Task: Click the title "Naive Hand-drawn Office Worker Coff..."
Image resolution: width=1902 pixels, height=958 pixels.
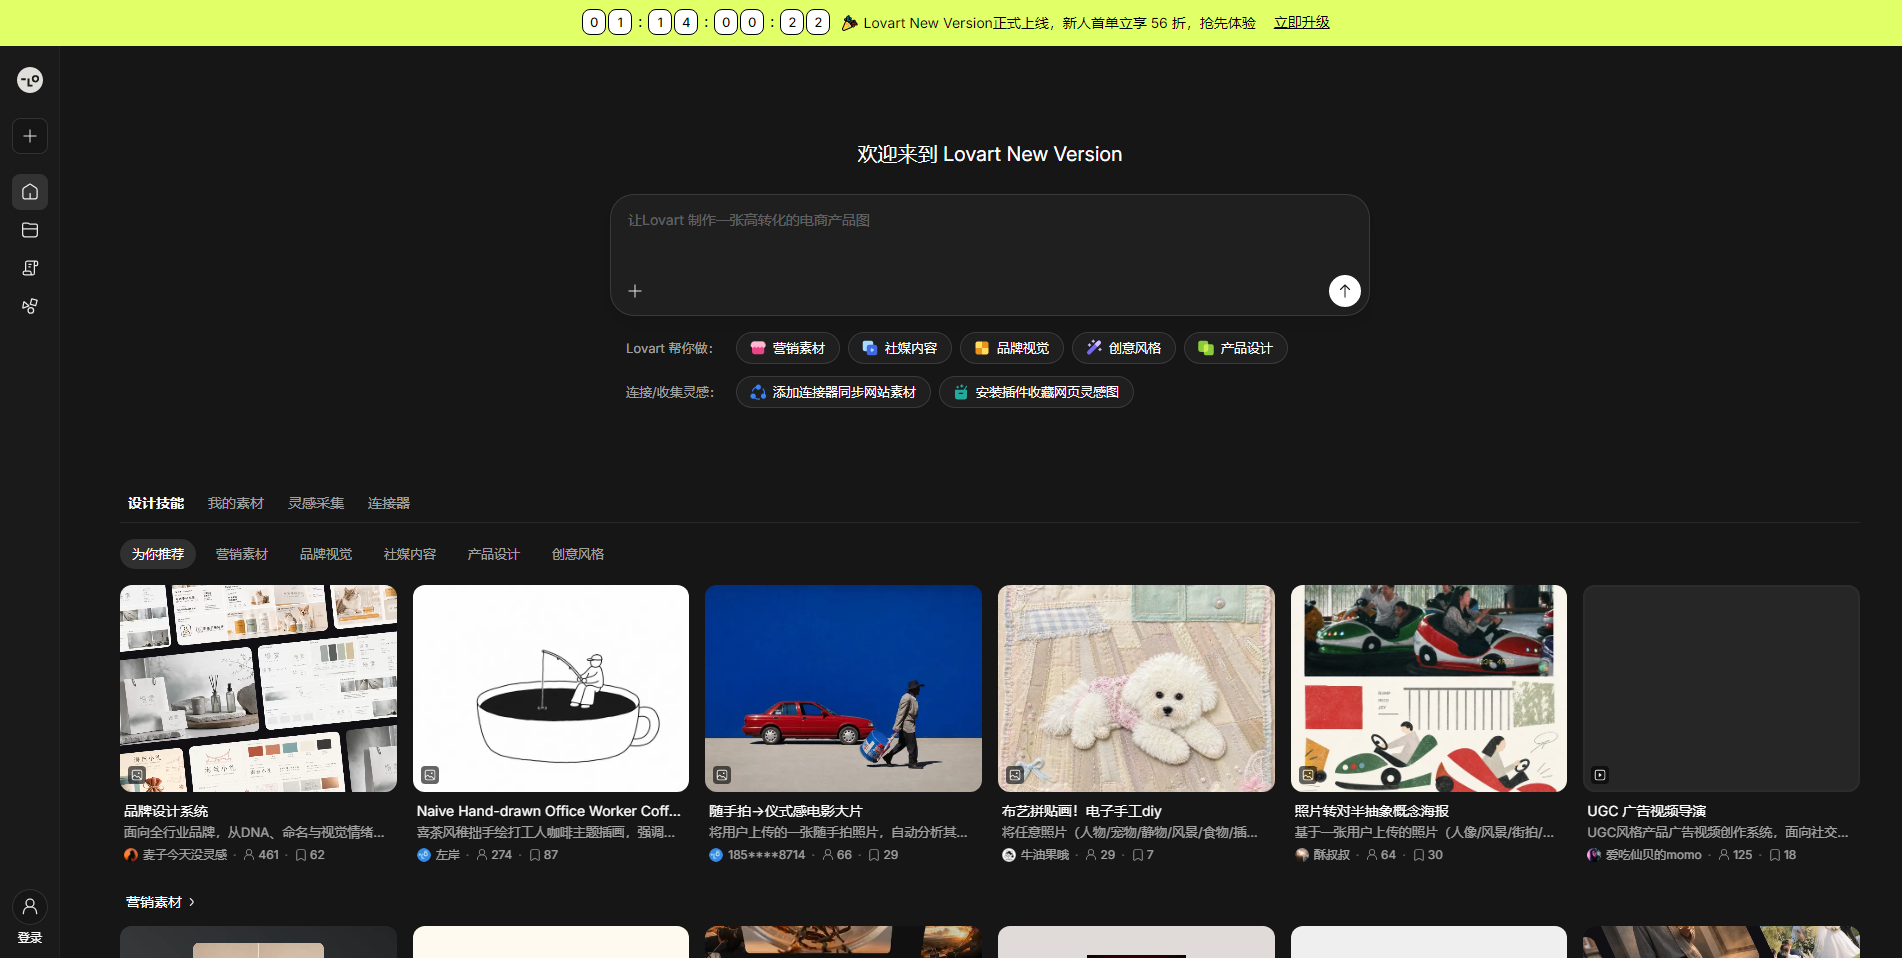Action: (x=549, y=811)
